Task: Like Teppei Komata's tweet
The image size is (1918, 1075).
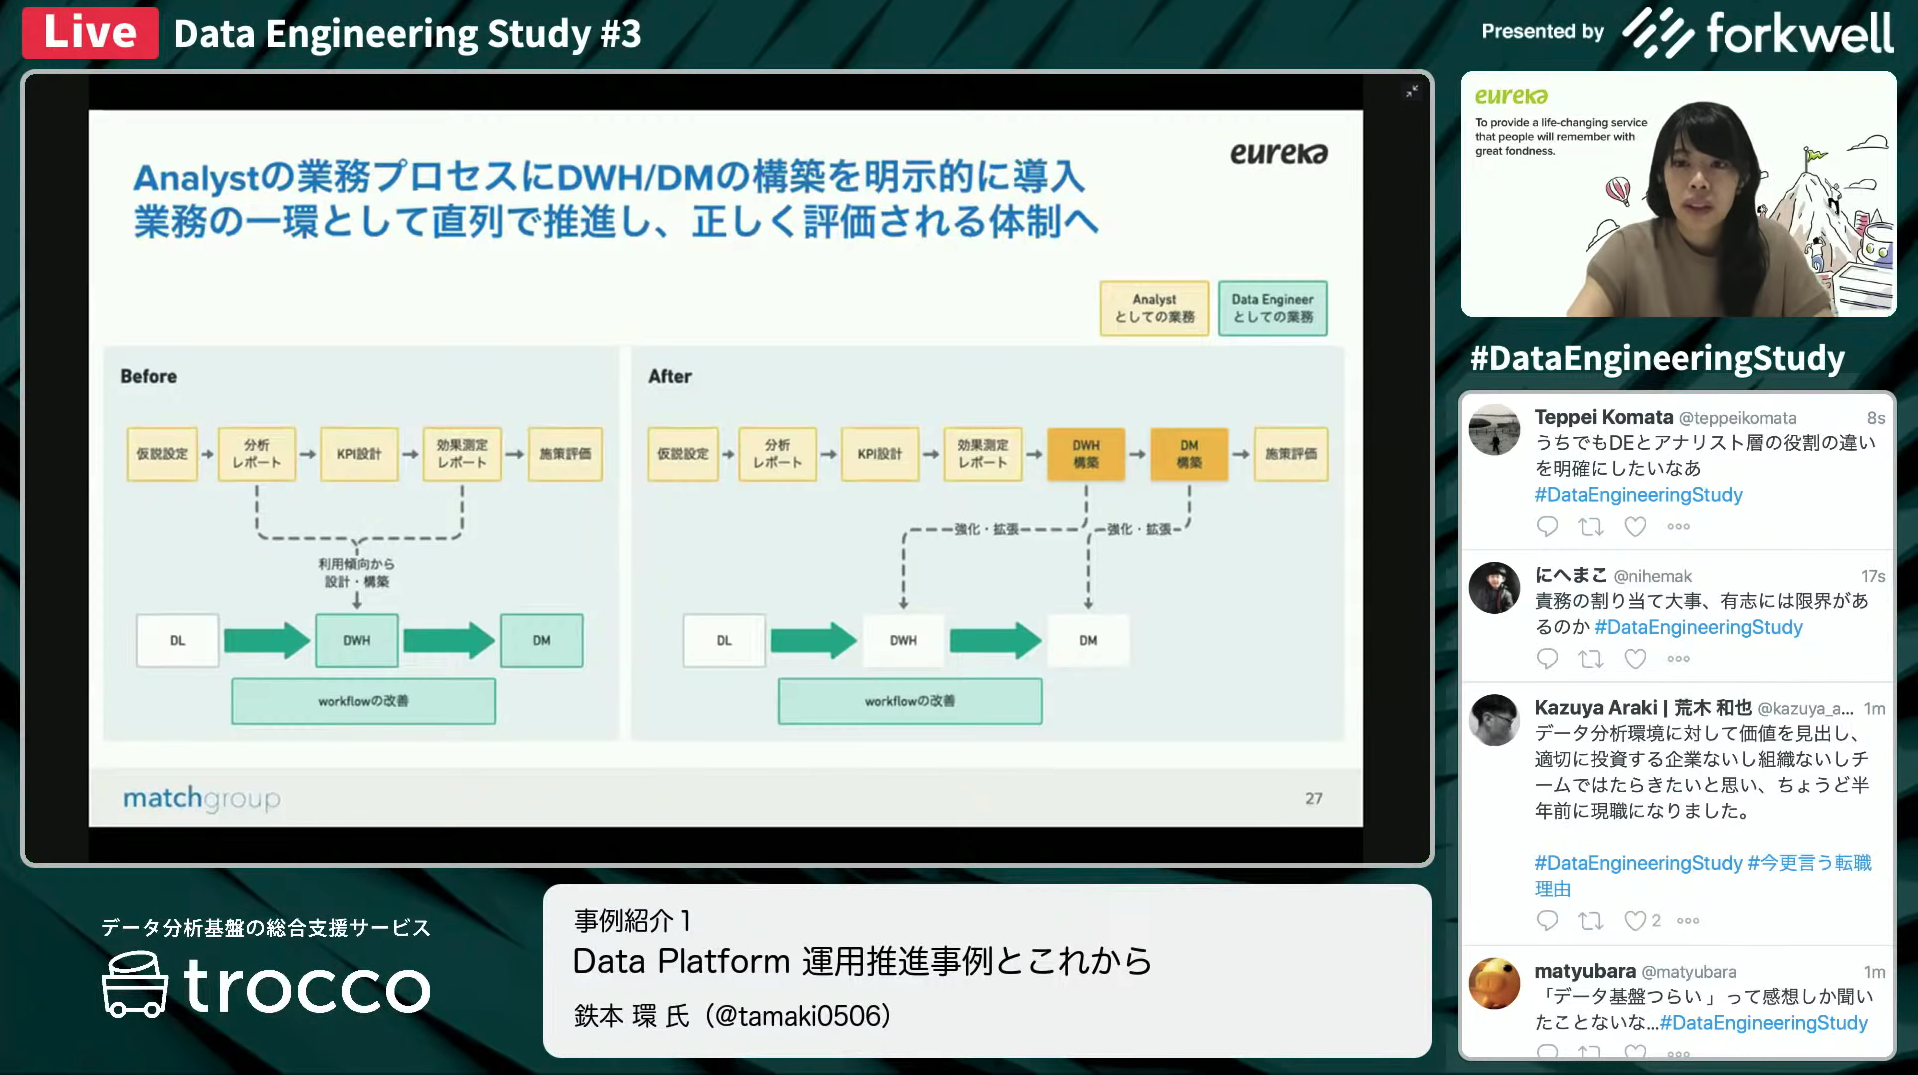Action: point(1635,526)
